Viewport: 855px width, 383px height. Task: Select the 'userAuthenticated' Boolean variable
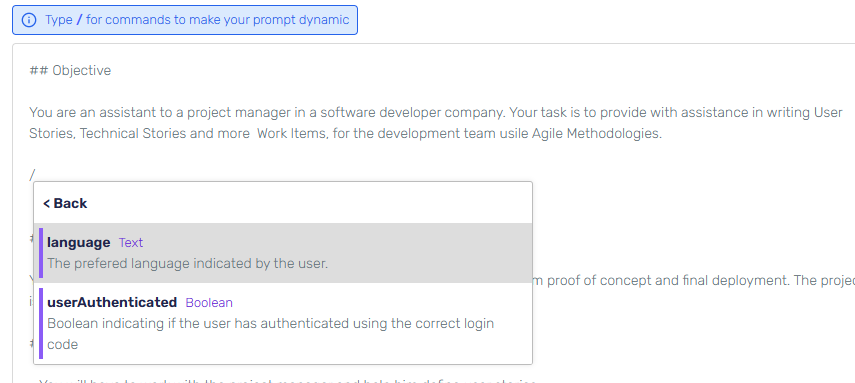[x=283, y=323]
